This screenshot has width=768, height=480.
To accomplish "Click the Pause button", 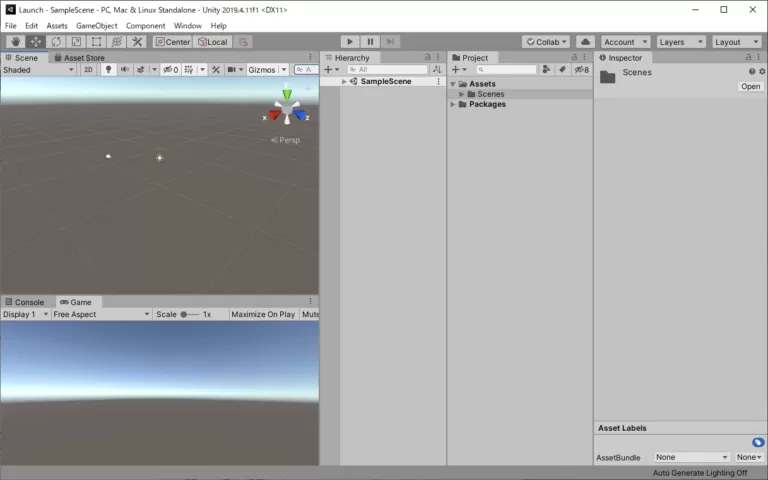I will point(370,42).
